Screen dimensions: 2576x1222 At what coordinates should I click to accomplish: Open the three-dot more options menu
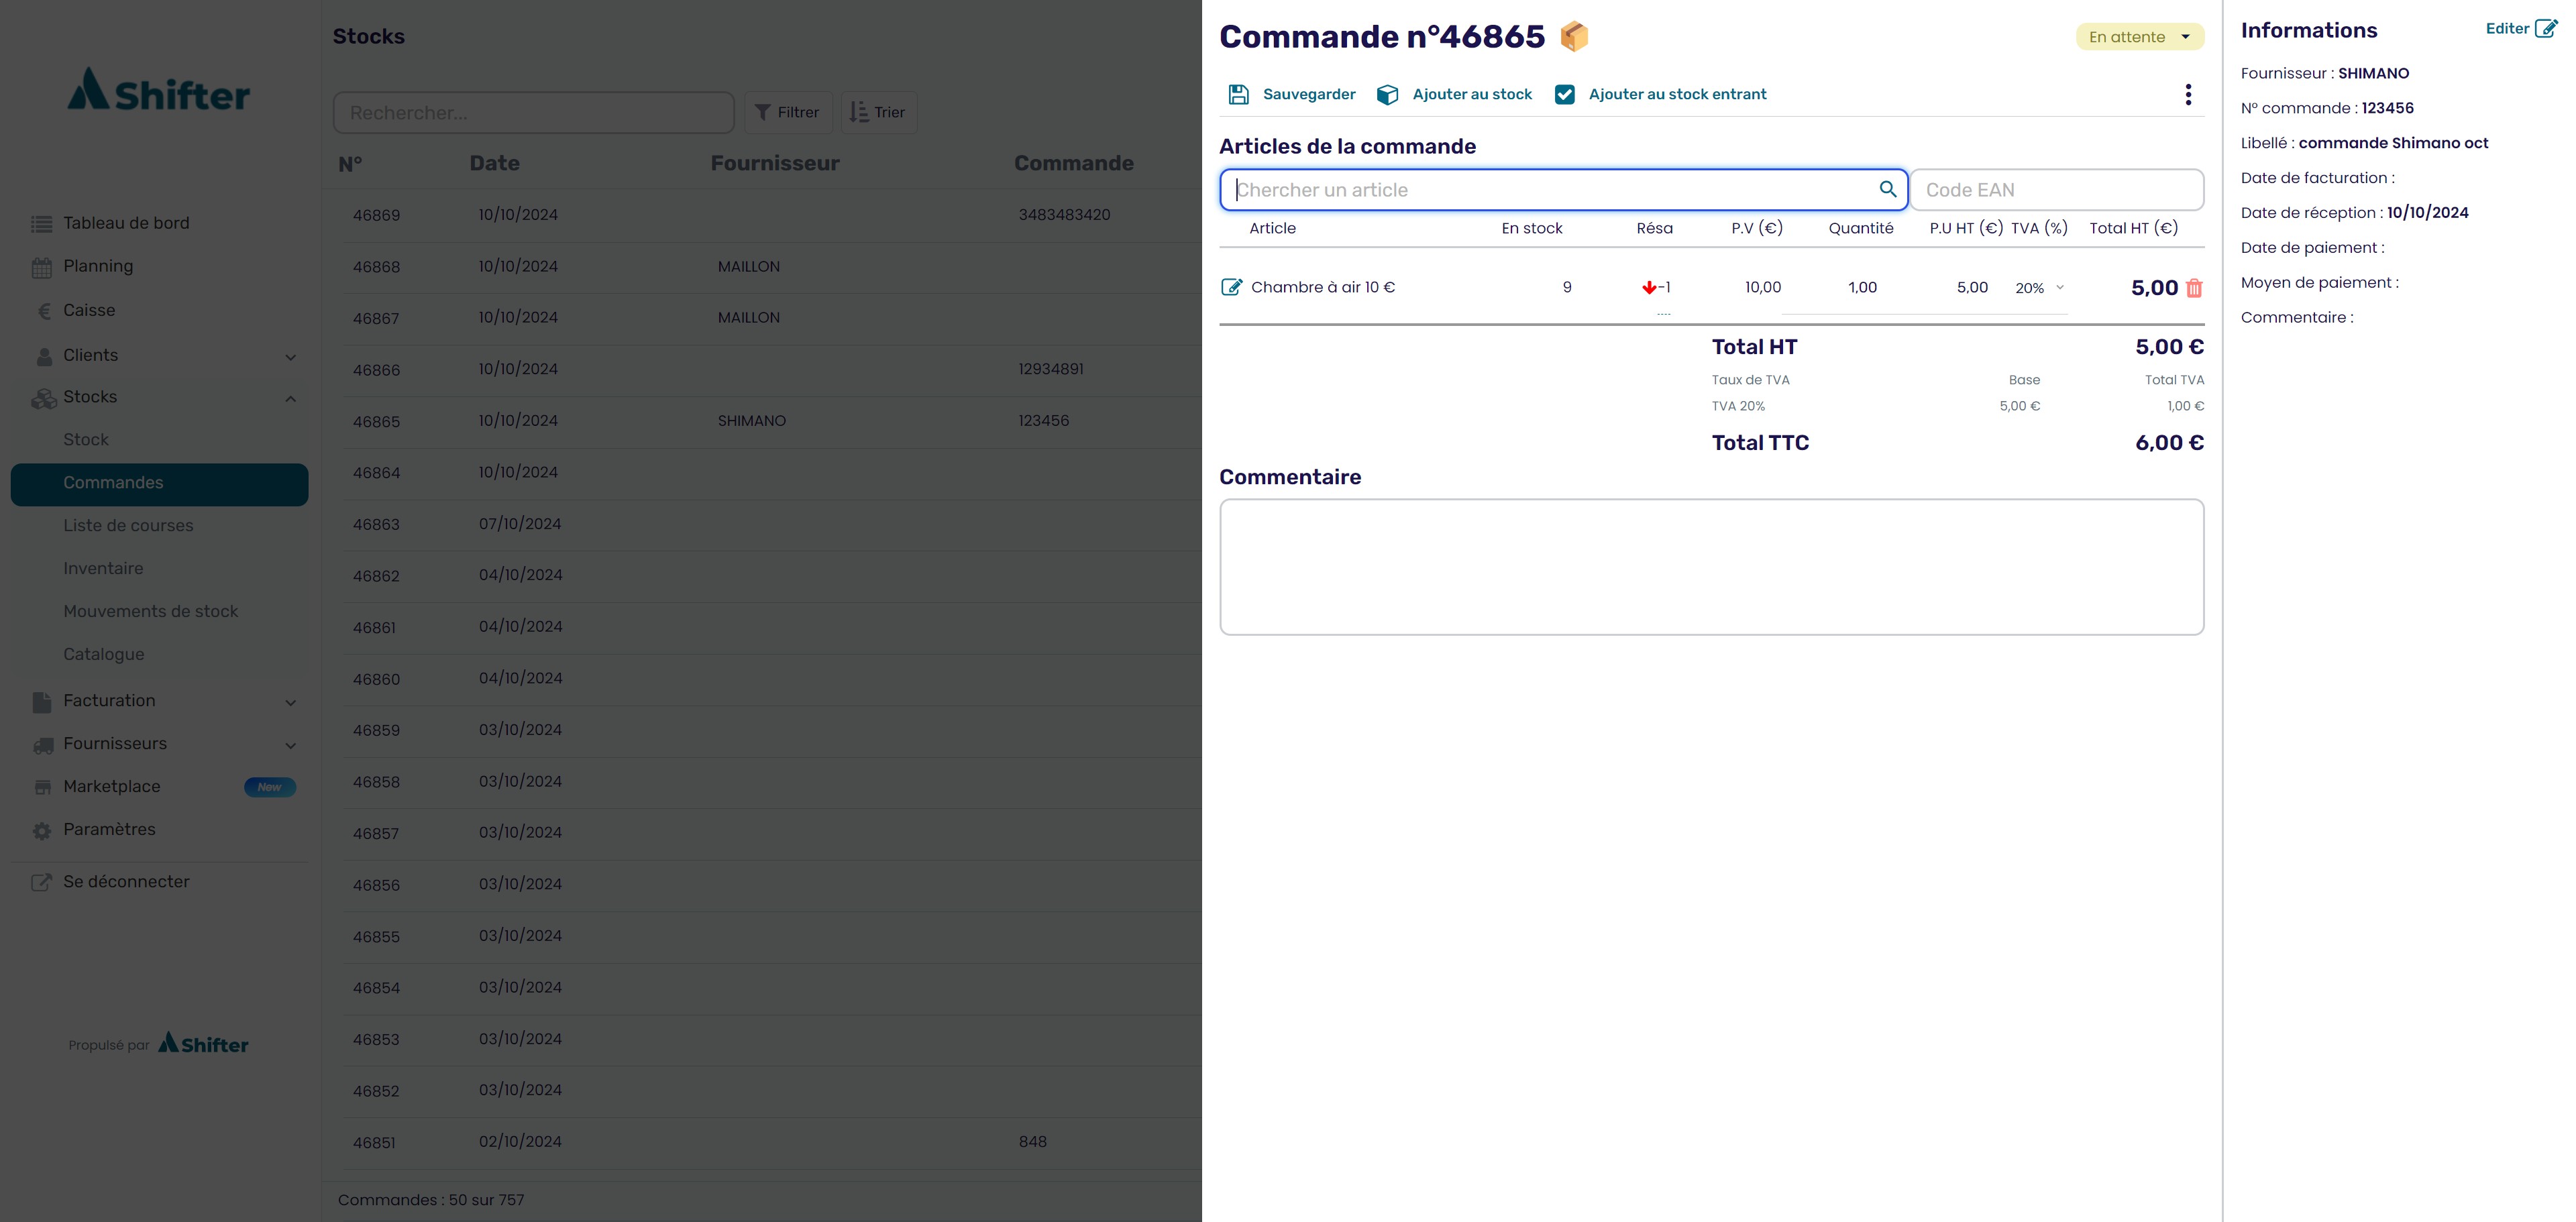(x=2188, y=94)
